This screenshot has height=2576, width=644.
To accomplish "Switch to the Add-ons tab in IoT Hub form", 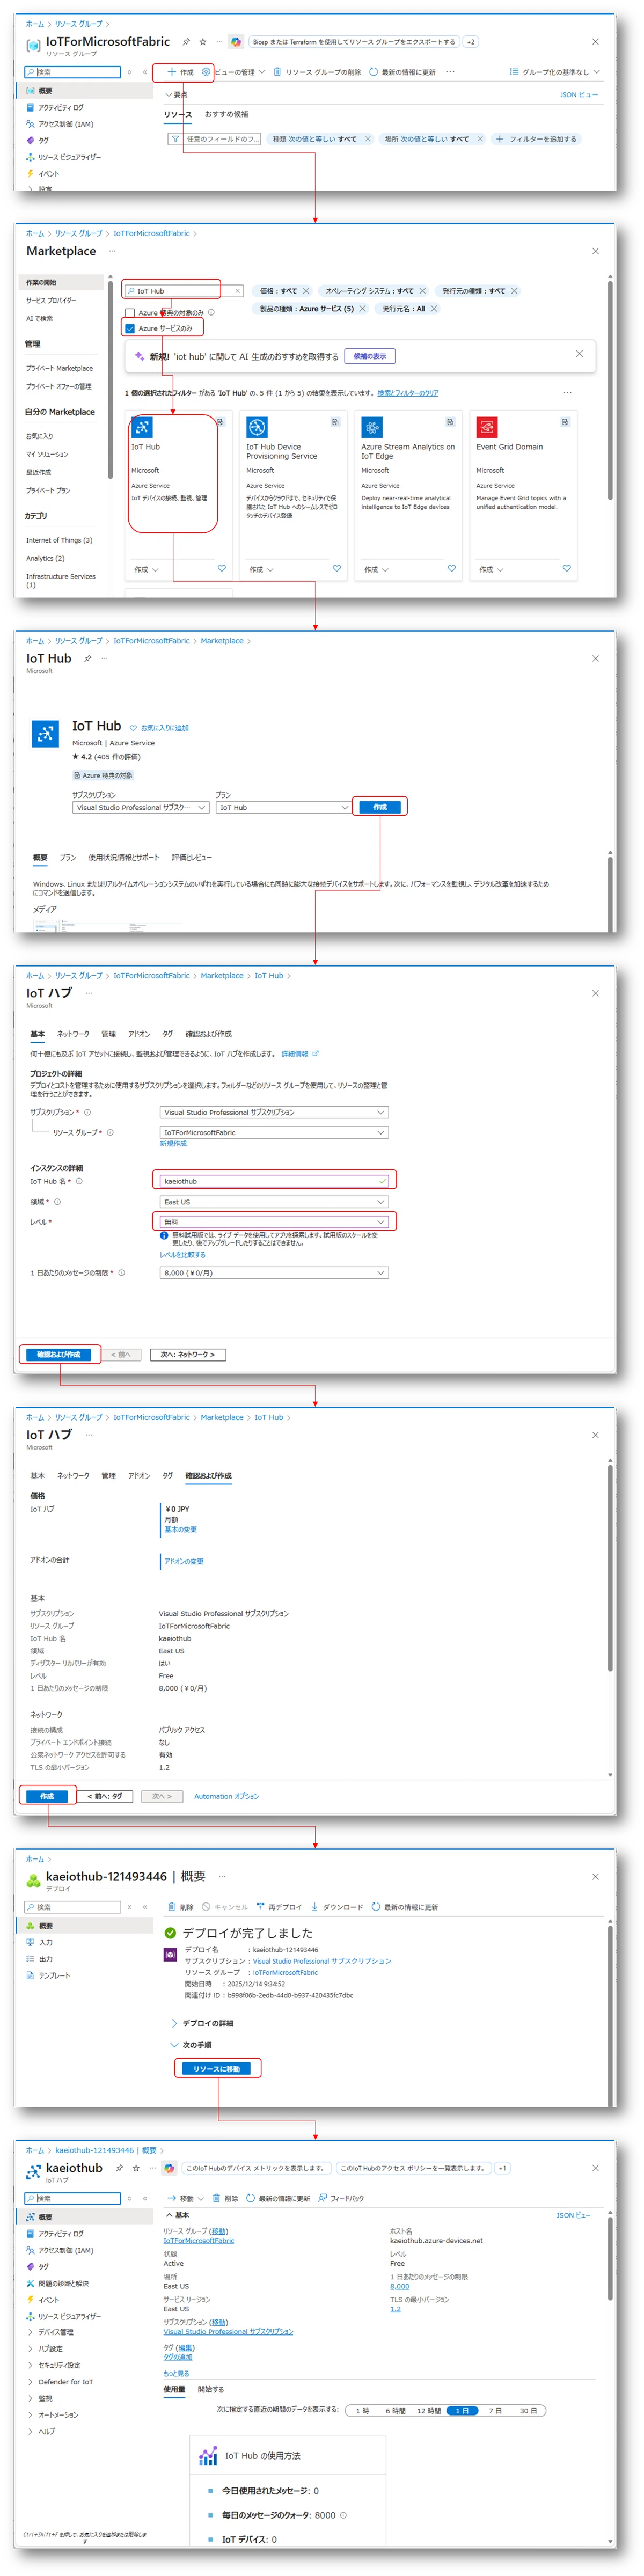I will click(139, 1034).
